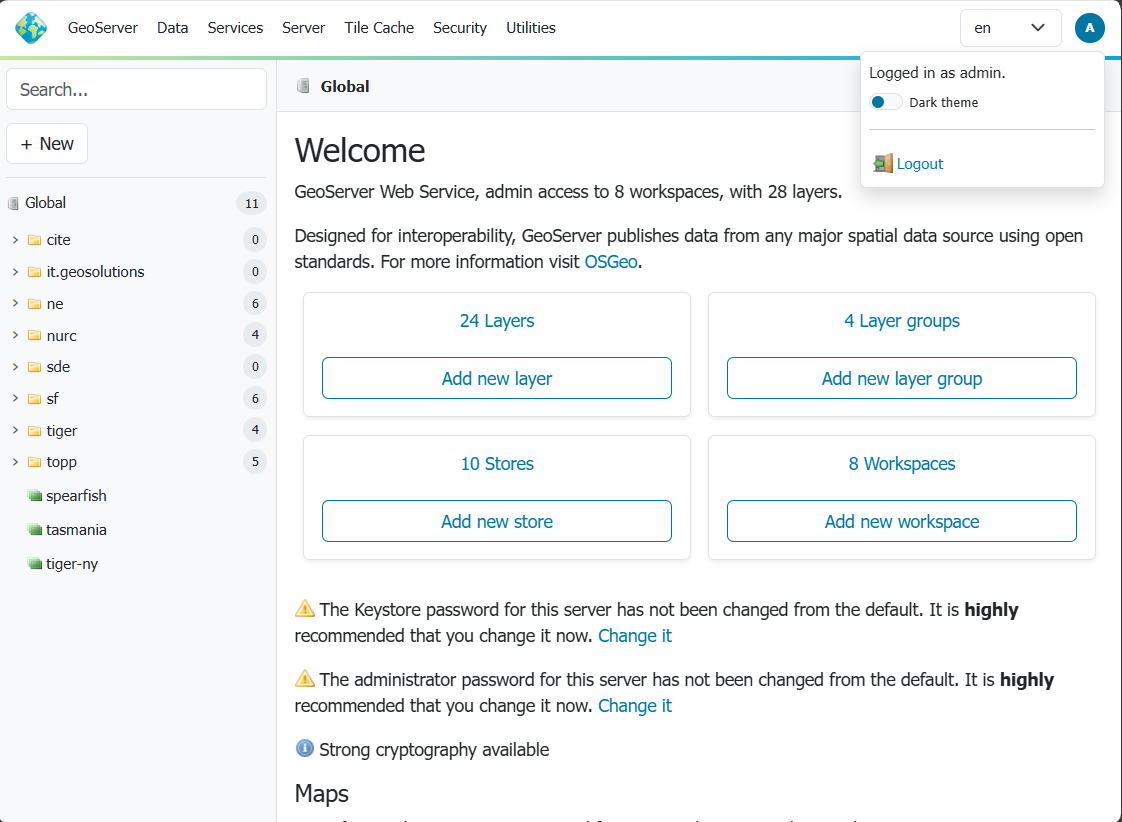Image resolution: width=1122 pixels, height=822 pixels.
Task: Open the language dropdown showing en
Action: (x=1010, y=28)
